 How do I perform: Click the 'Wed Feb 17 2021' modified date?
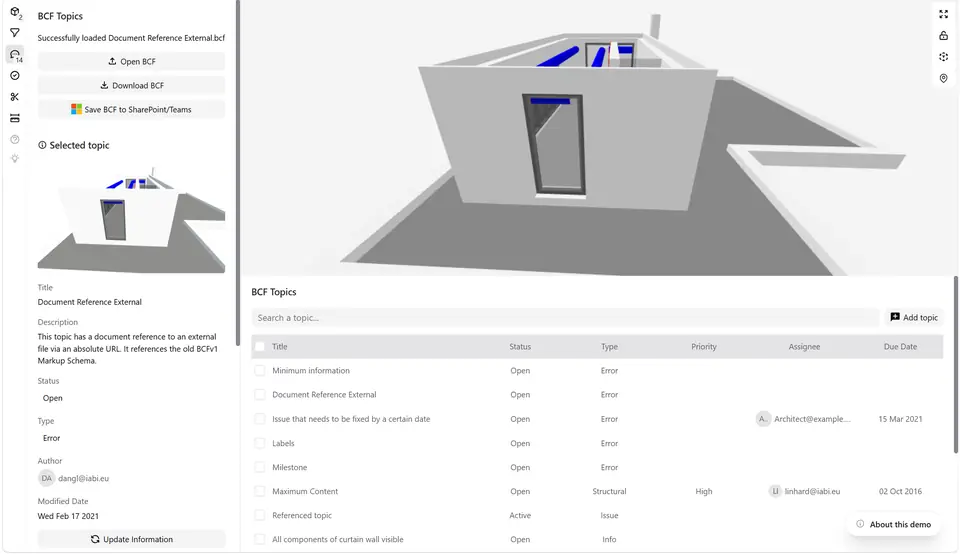coord(68,516)
